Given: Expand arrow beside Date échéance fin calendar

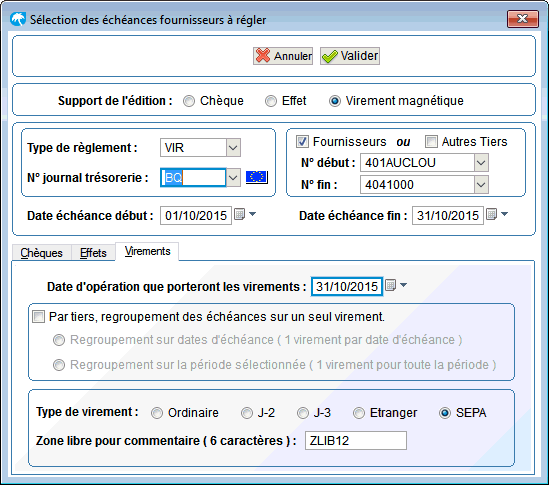Looking at the screenshot, I should 504,214.
